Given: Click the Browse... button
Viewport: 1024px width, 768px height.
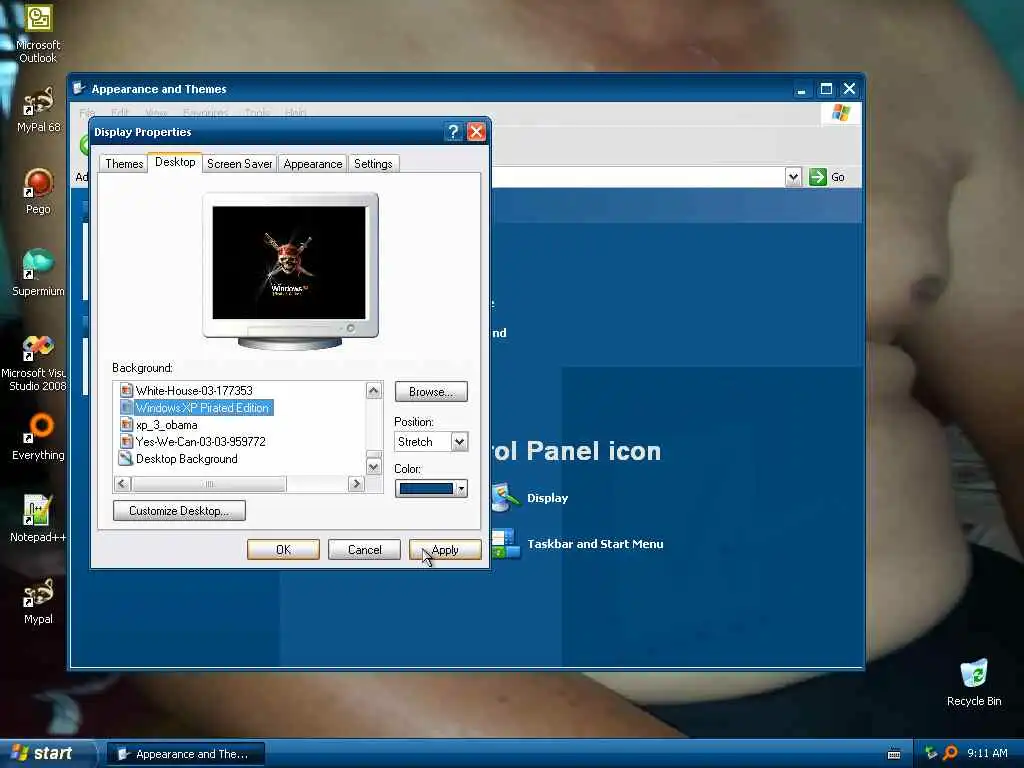Looking at the screenshot, I should pos(431,392).
